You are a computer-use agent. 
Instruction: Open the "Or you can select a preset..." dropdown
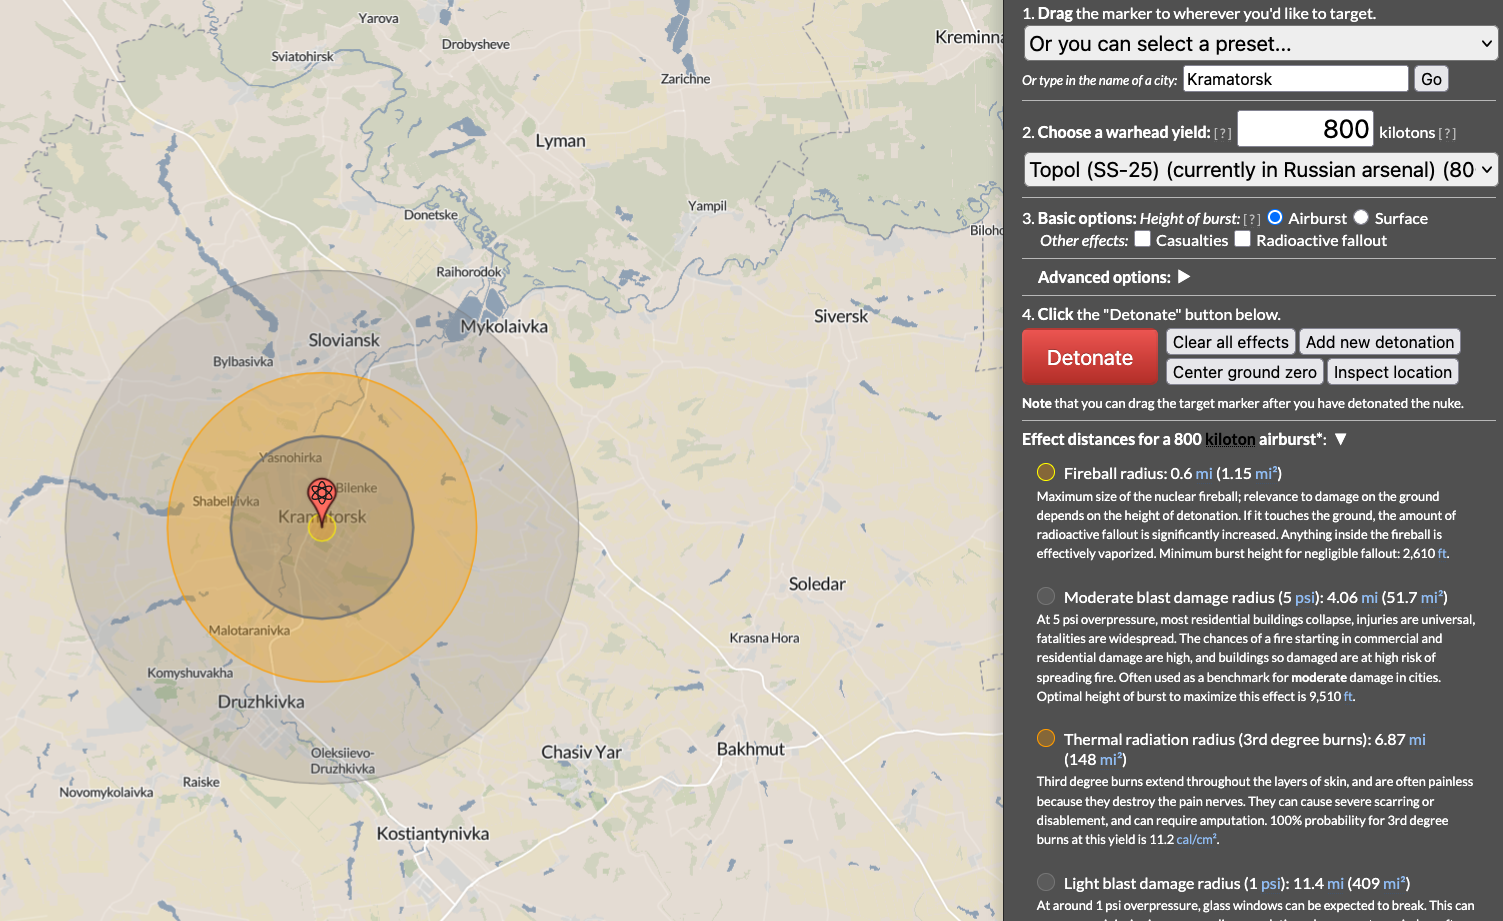pyautogui.click(x=1261, y=44)
